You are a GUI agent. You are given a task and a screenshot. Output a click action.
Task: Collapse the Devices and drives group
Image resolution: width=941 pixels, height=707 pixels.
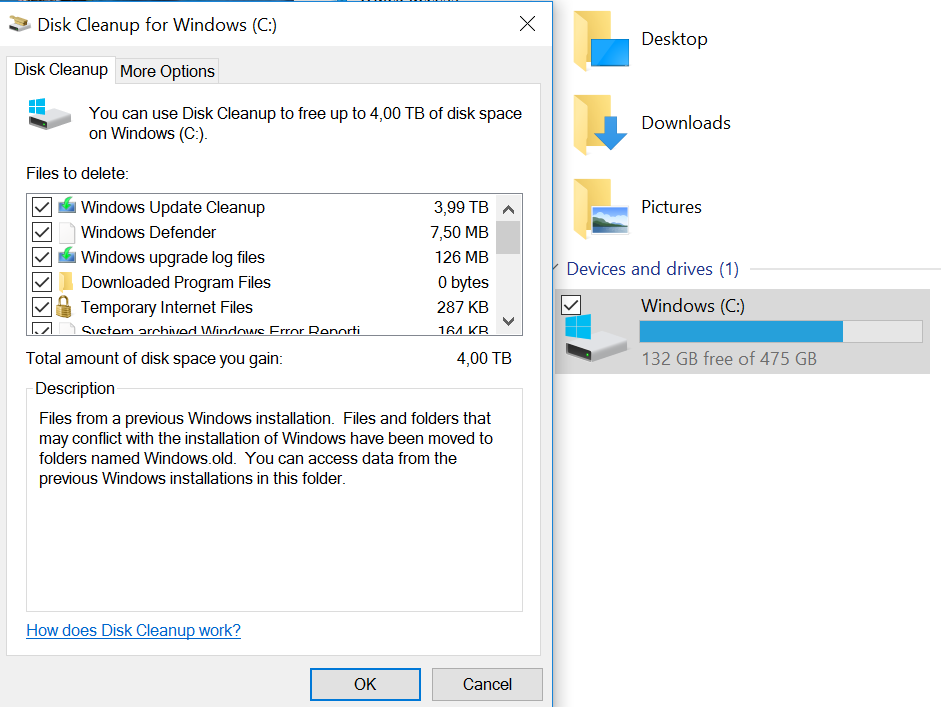pyautogui.click(x=557, y=269)
